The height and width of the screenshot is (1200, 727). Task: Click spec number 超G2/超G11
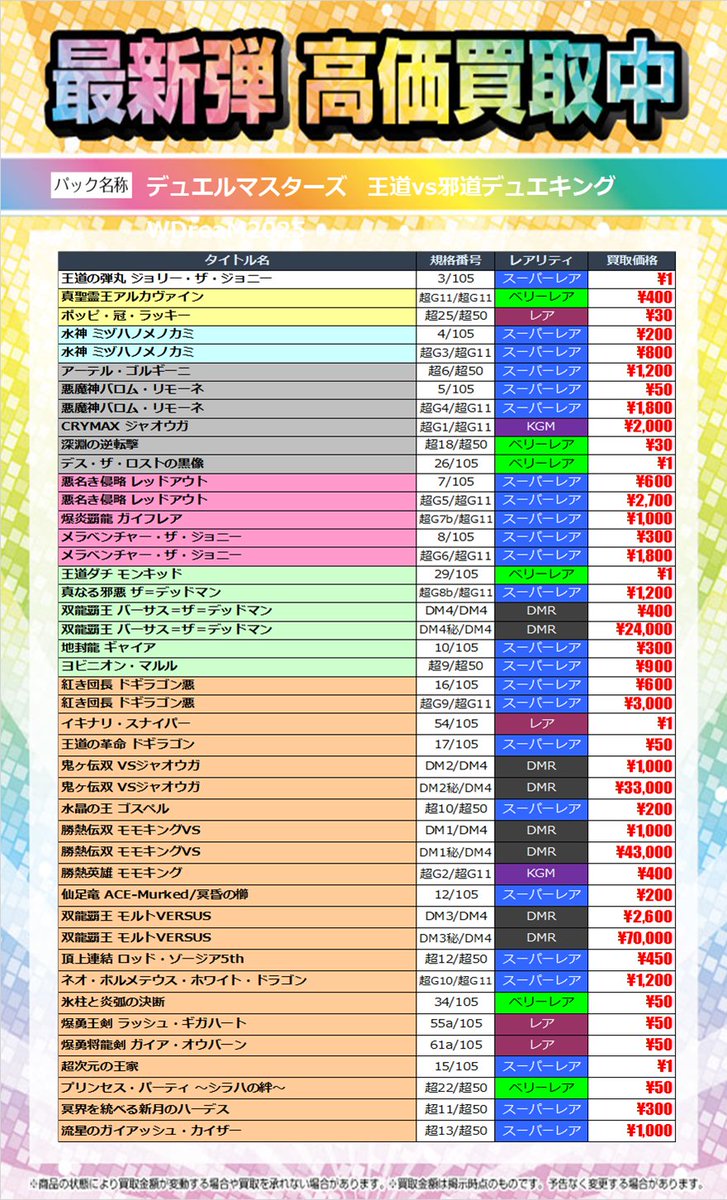click(x=455, y=873)
